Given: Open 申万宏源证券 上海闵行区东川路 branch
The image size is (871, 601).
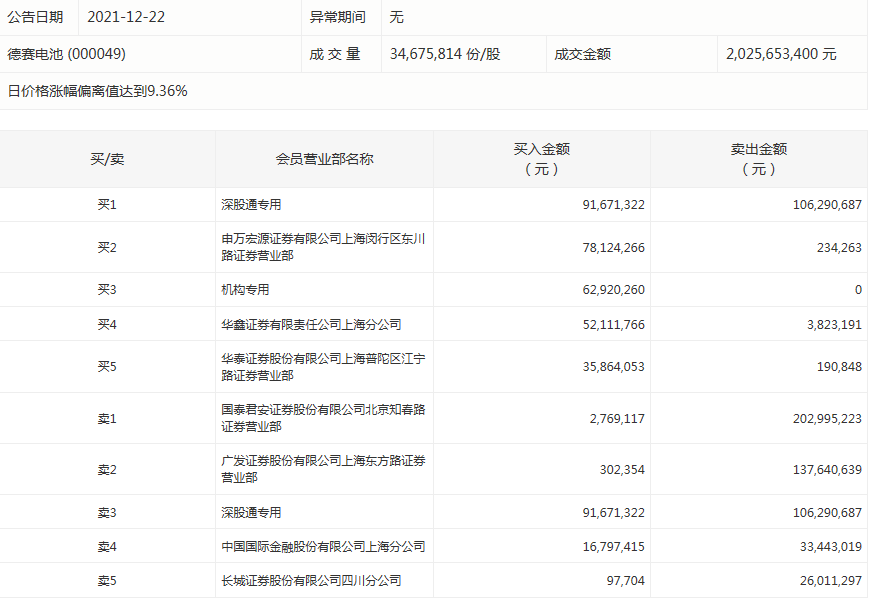Looking at the screenshot, I should click(x=323, y=247).
